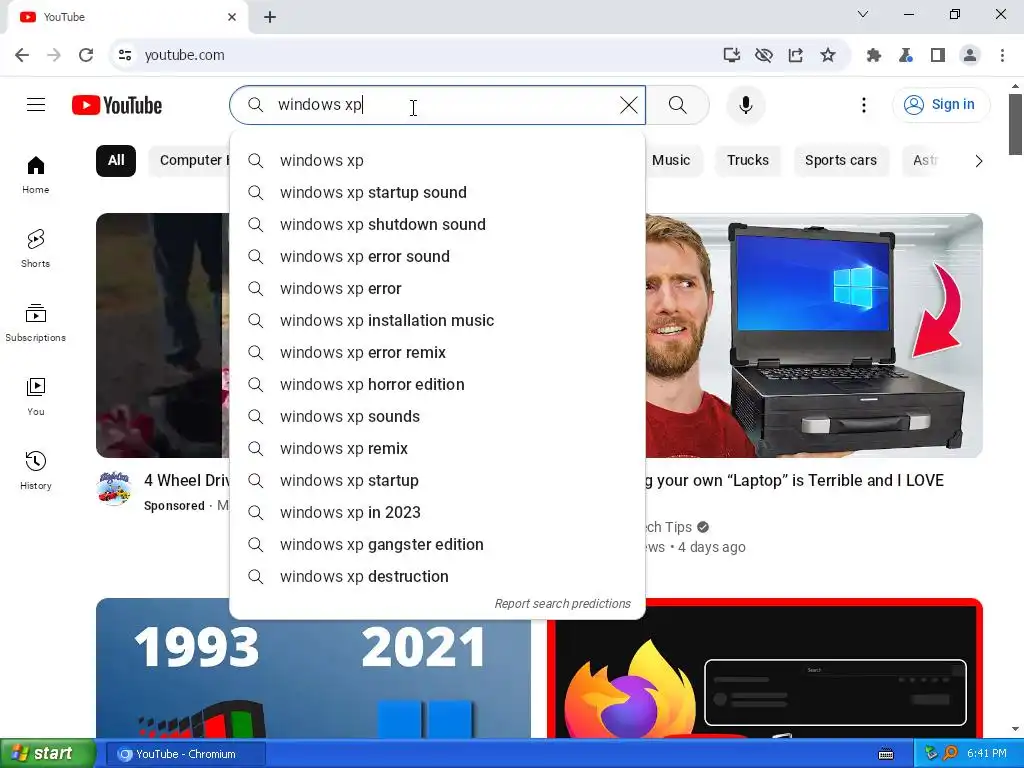The height and width of the screenshot is (768, 1024).
Task: Choose suggestion windows xp horror edition
Action: coord(438,385)
